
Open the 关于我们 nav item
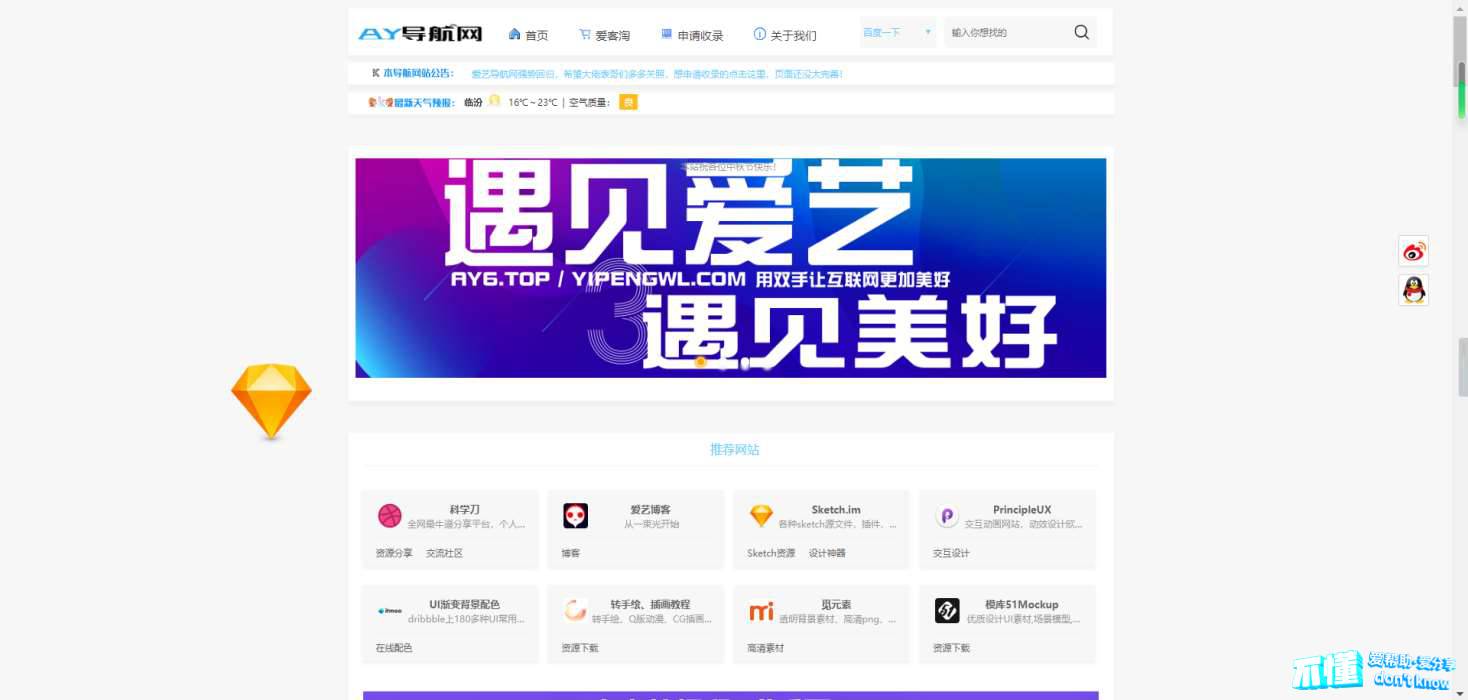click(785, 35)
